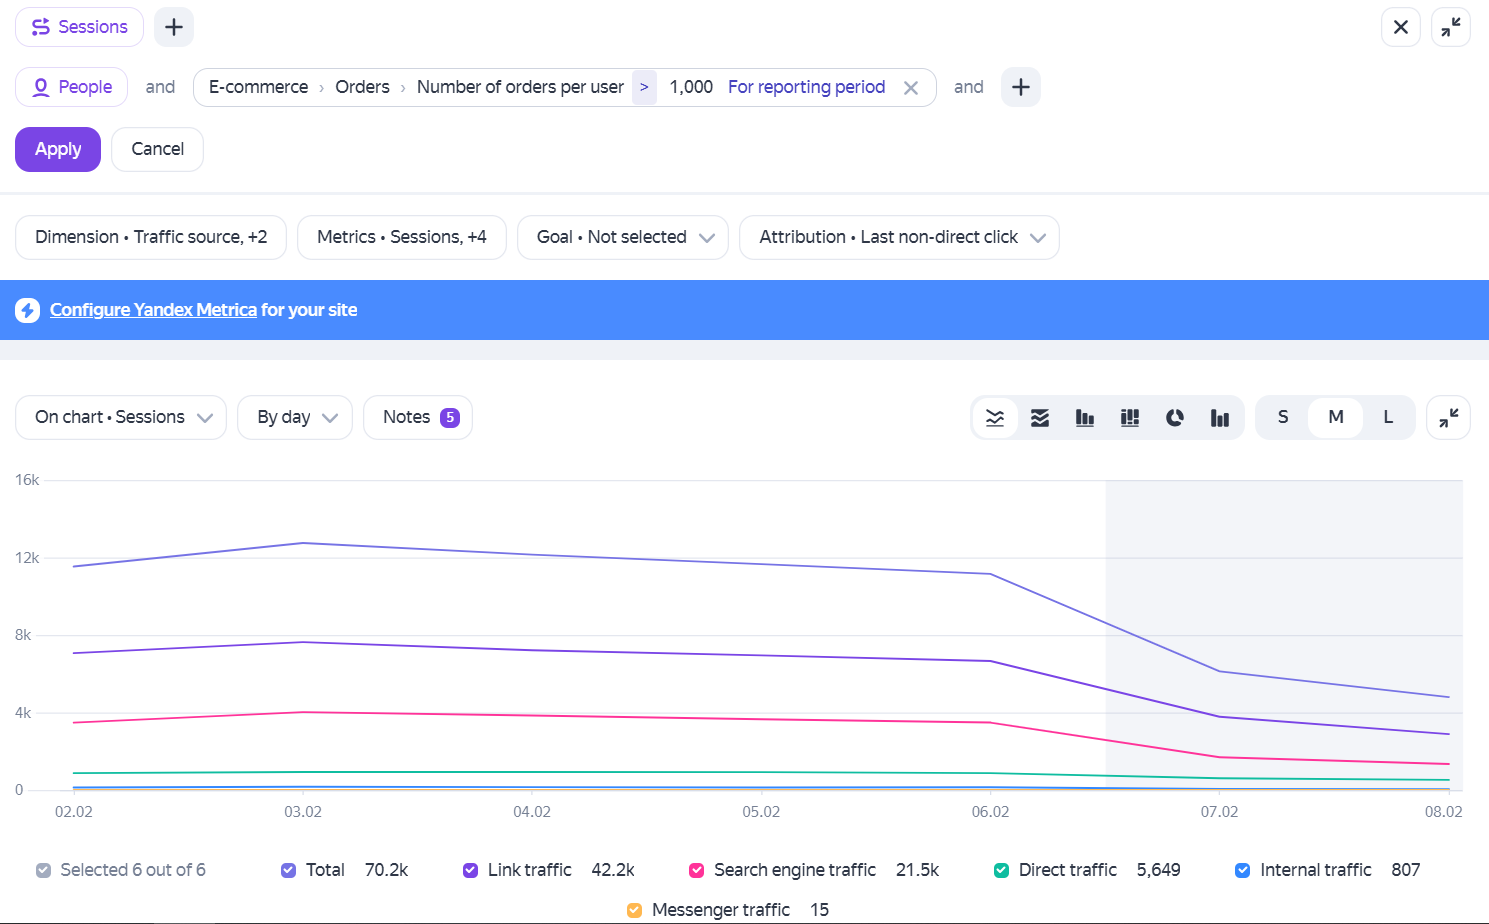Switch chart size to S

1283,417
